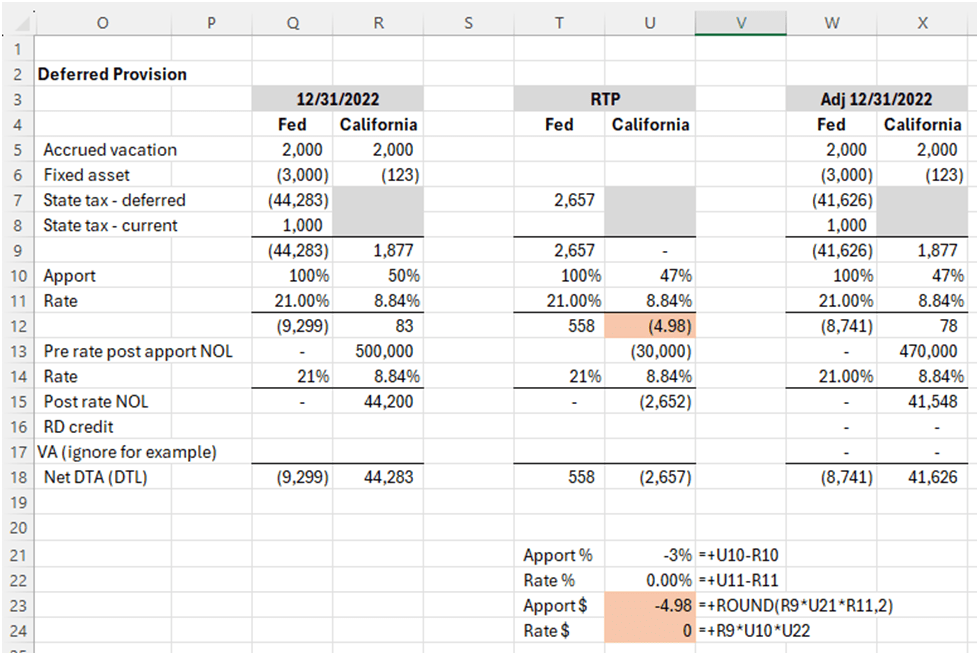Viewport: 979px width, 655px height.
Task: Select the column V header
Action: coord(740,22)
